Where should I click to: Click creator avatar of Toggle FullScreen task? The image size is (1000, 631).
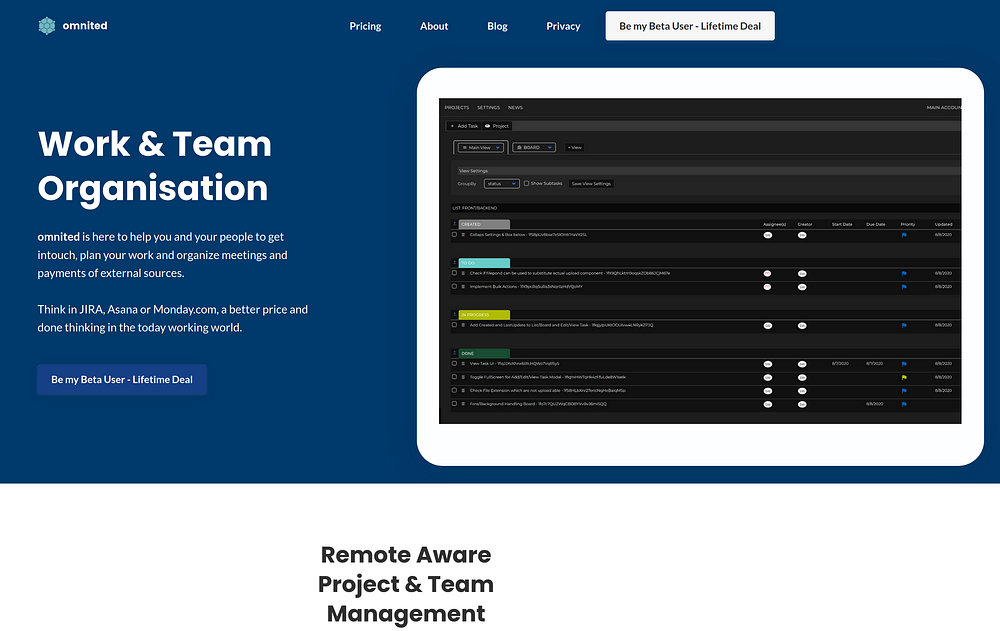(802, 378)
